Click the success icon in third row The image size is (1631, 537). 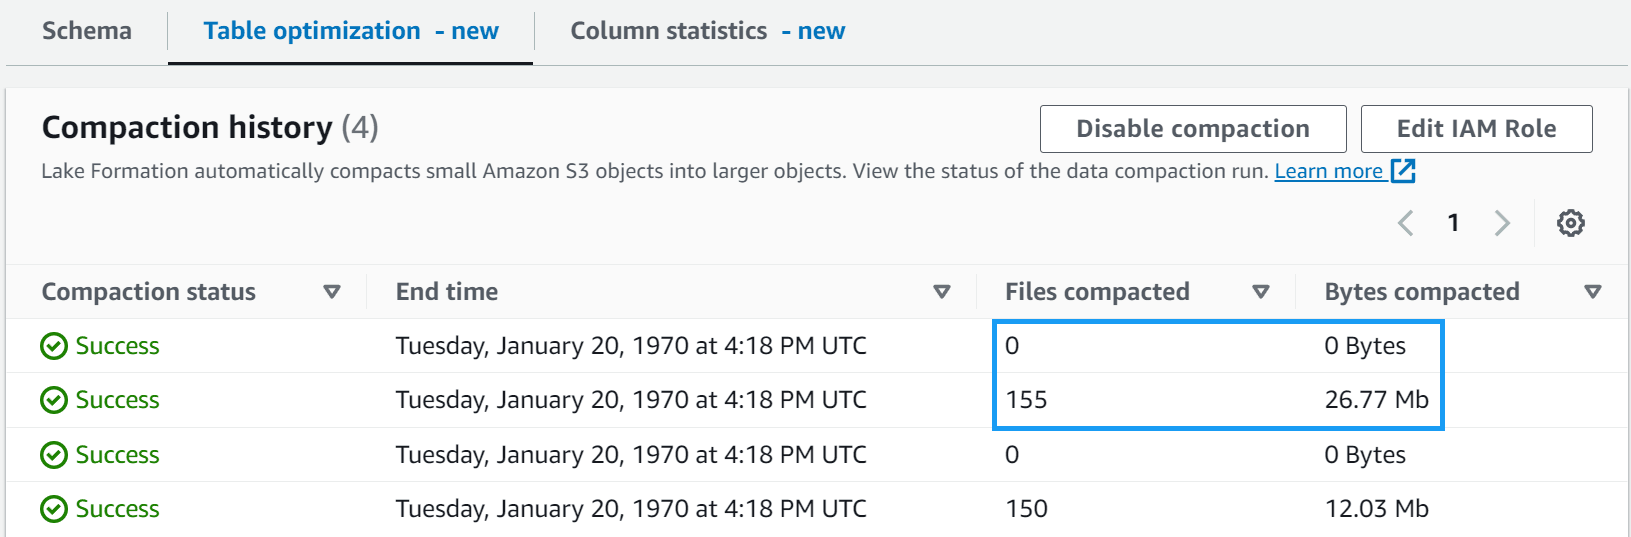(54, 455)
